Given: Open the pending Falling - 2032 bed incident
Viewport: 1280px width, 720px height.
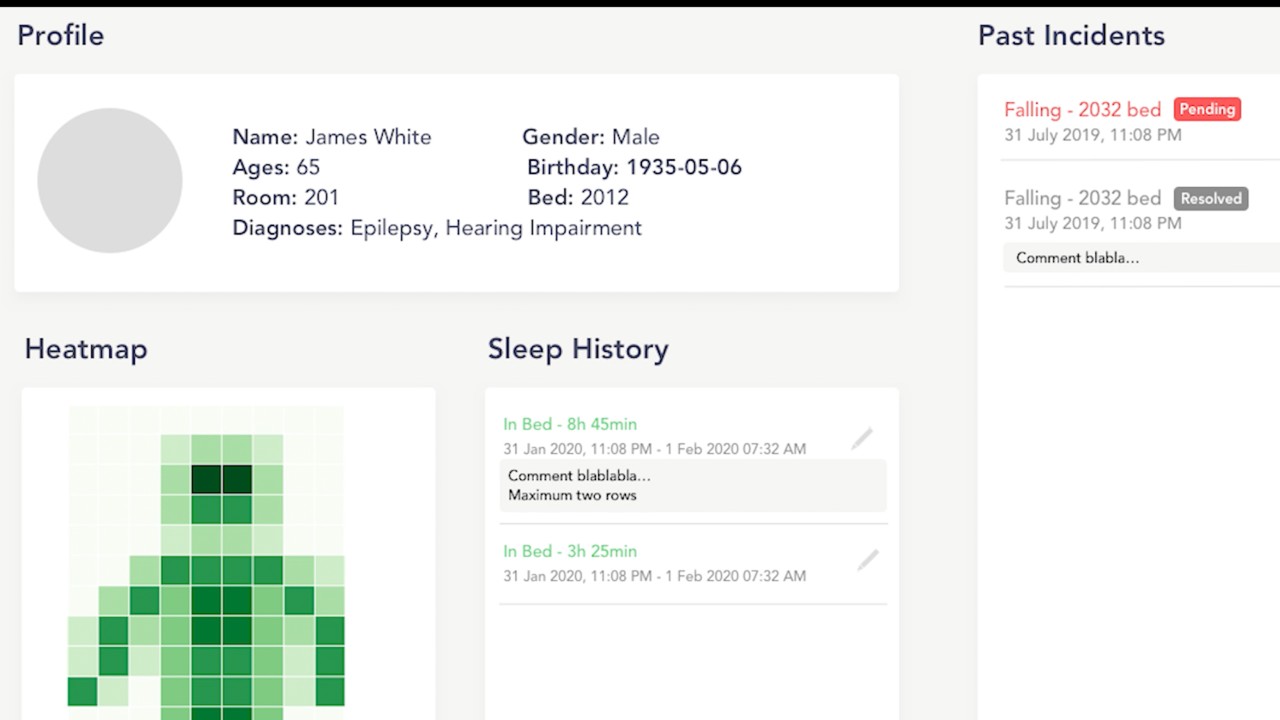Looking at the screenshot, I should 1082,110.
